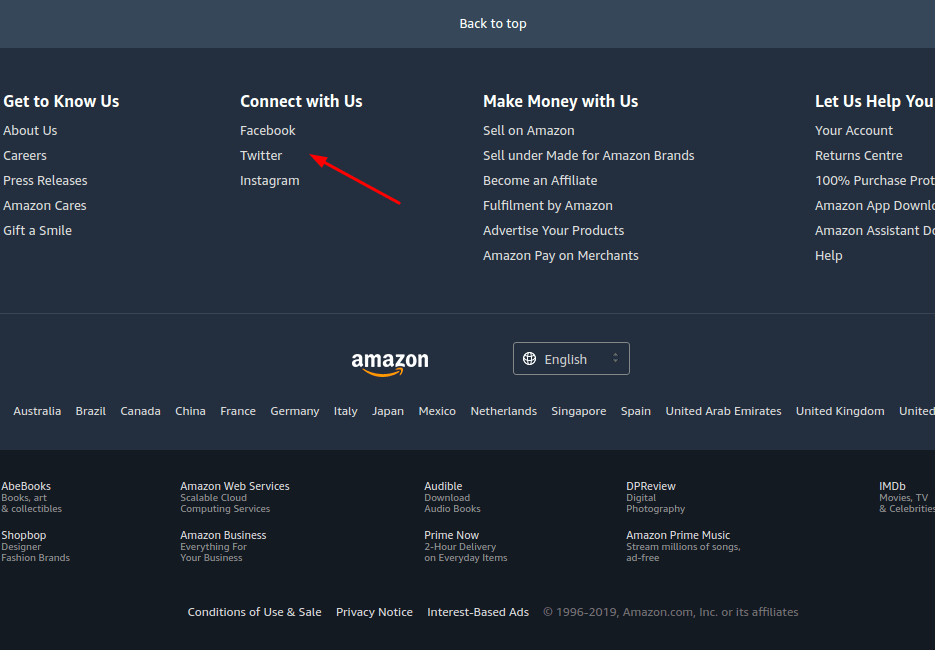Select the Japan country link

[388, 411]
